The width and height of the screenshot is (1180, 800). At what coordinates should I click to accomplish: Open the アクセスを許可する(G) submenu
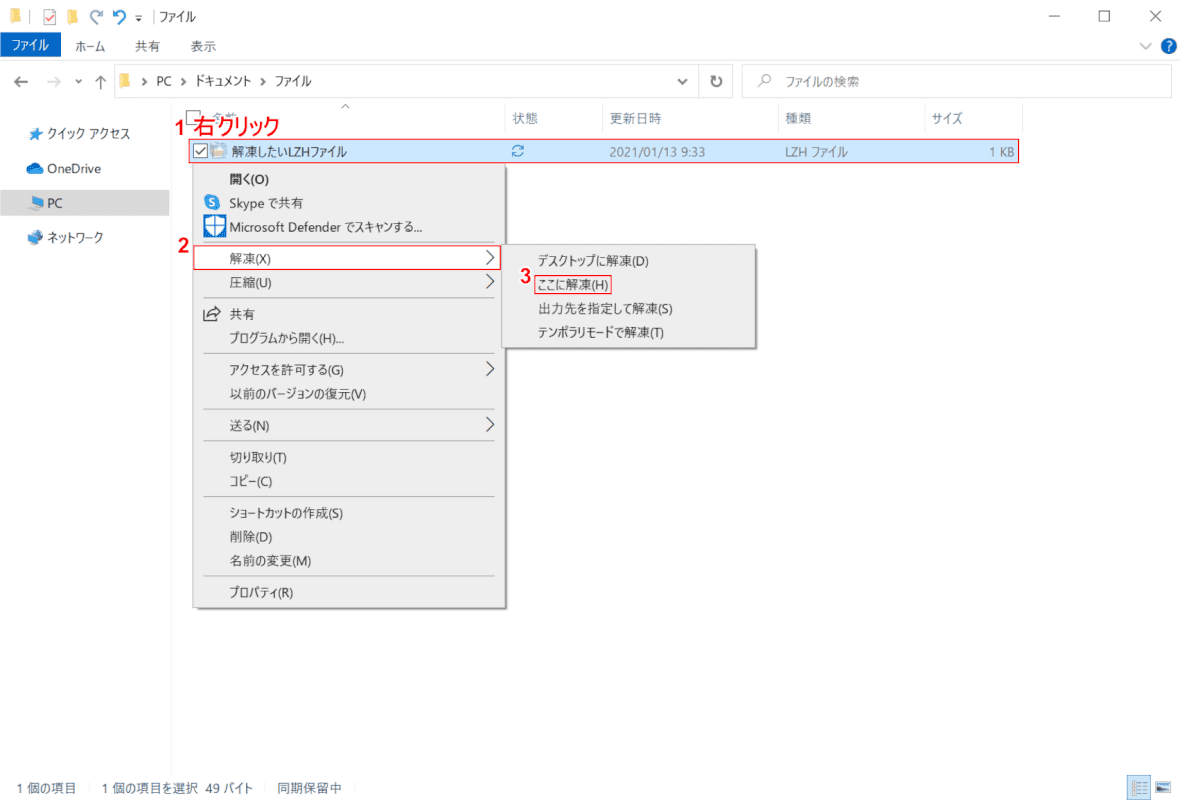(349, 370)
